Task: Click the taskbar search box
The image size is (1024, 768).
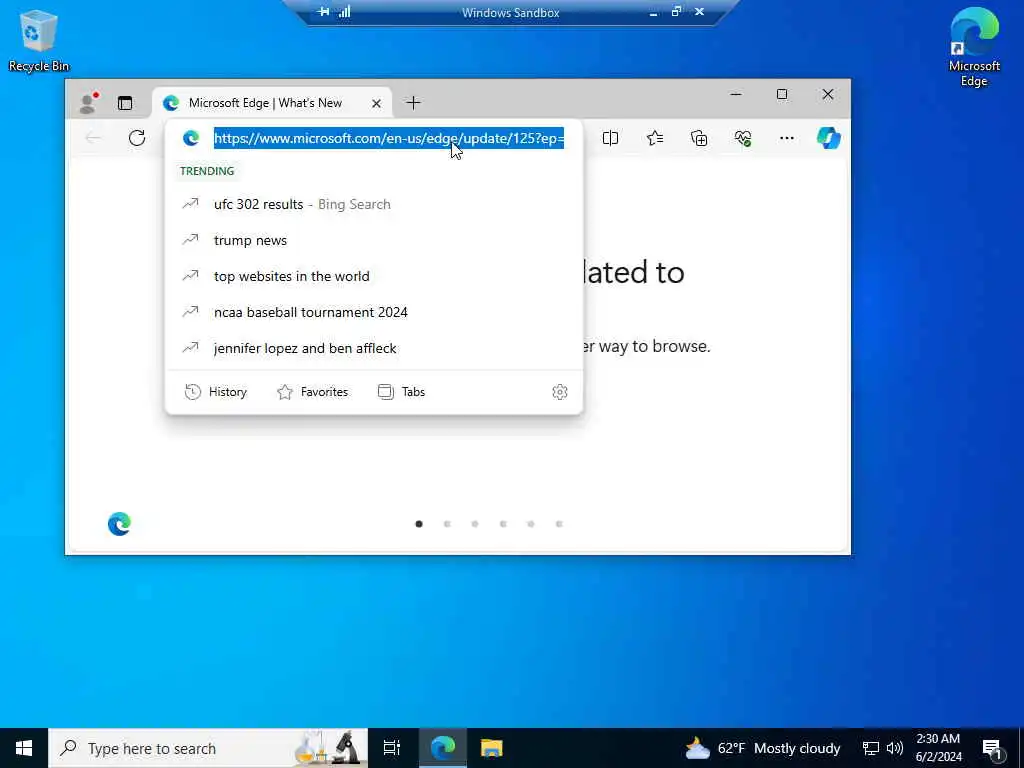Action: (208, 748)
